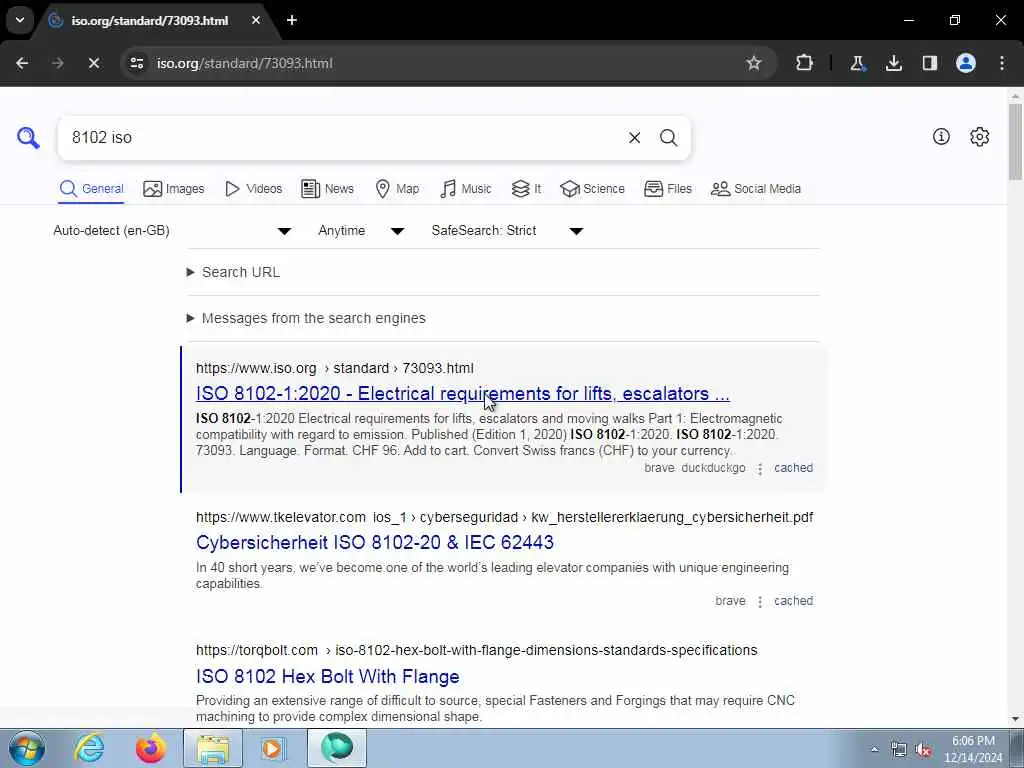Show hidden system tray icons
Screen dimensions: 1024x768
(874, 749)
